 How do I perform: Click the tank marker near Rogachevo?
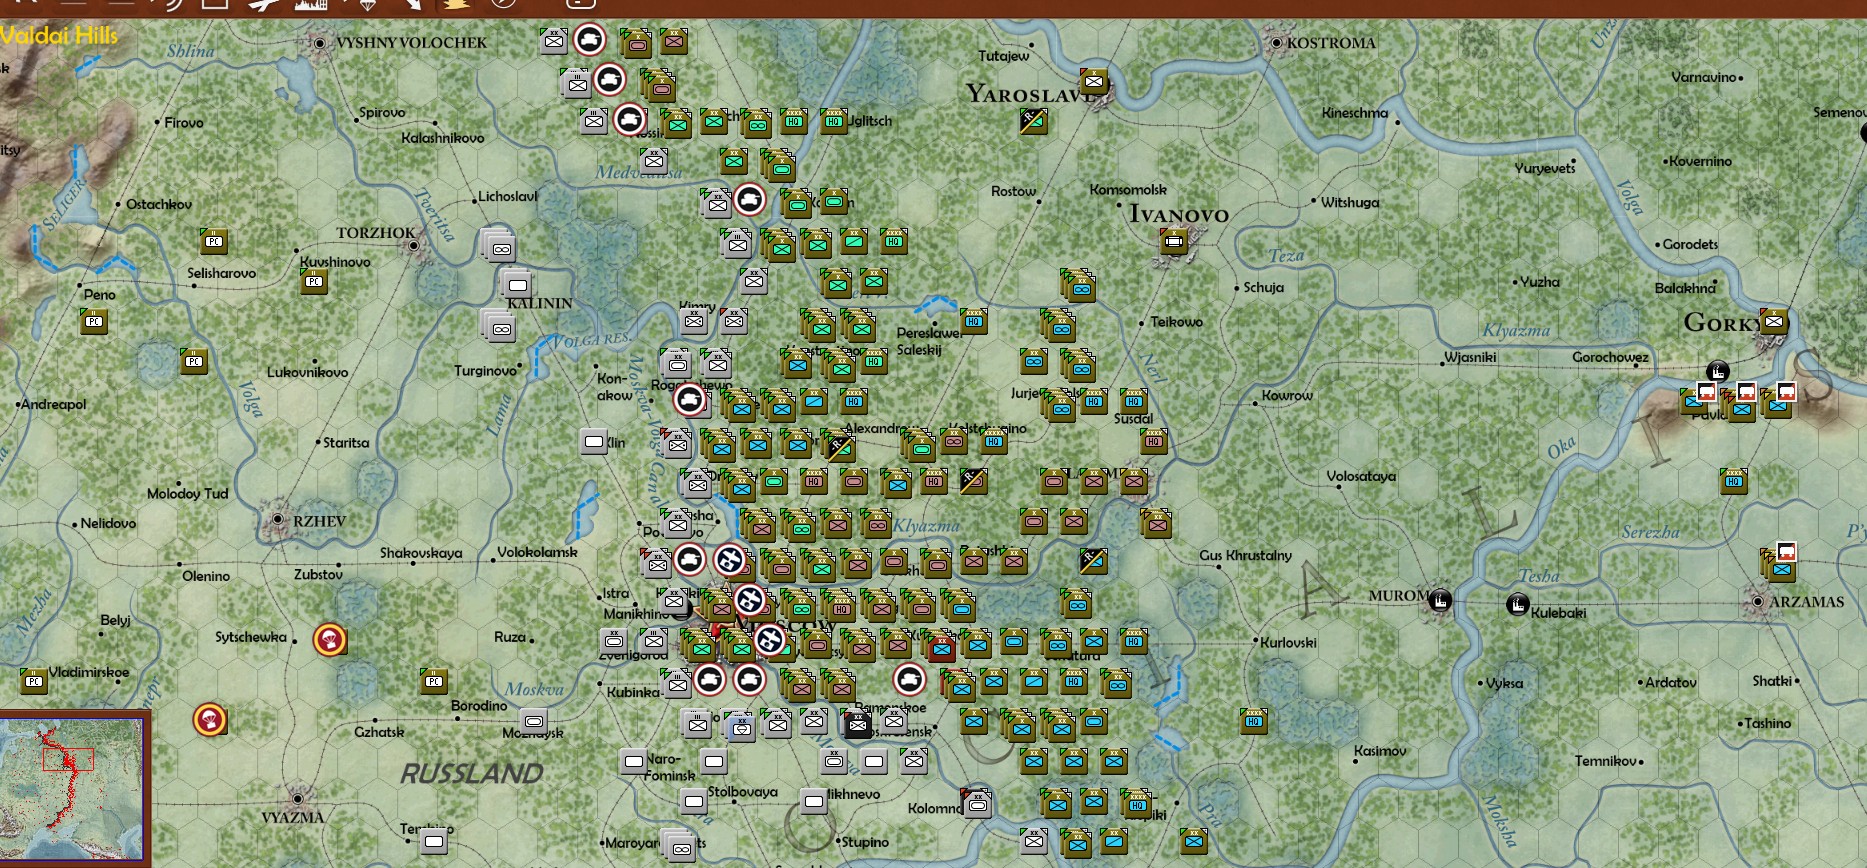coord(690,400)
